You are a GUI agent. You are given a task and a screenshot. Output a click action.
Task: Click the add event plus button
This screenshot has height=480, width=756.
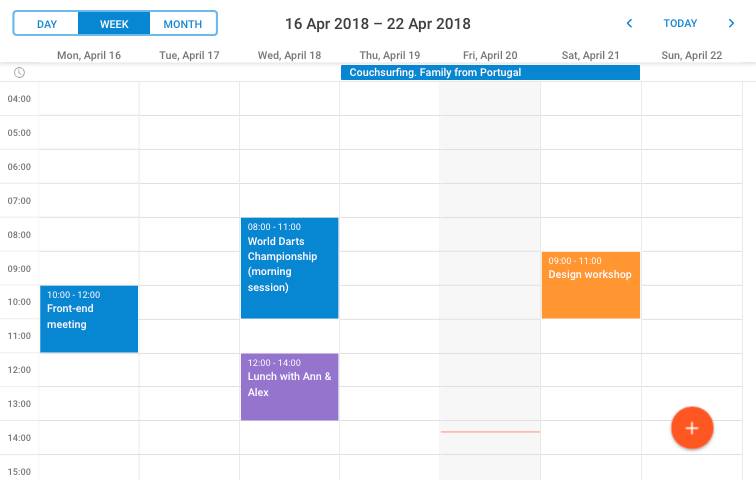692,428
